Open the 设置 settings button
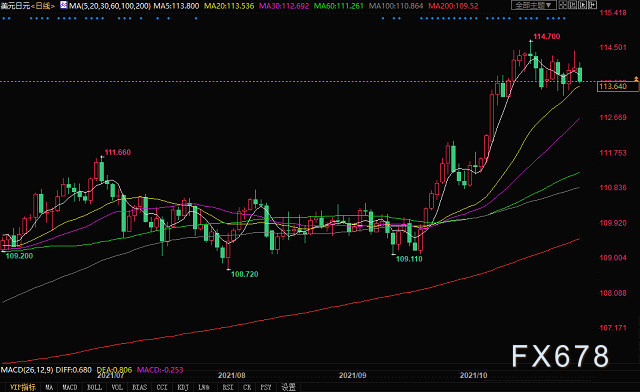The height and width of the screenshot is (392, 640). (x=289, y=387)
